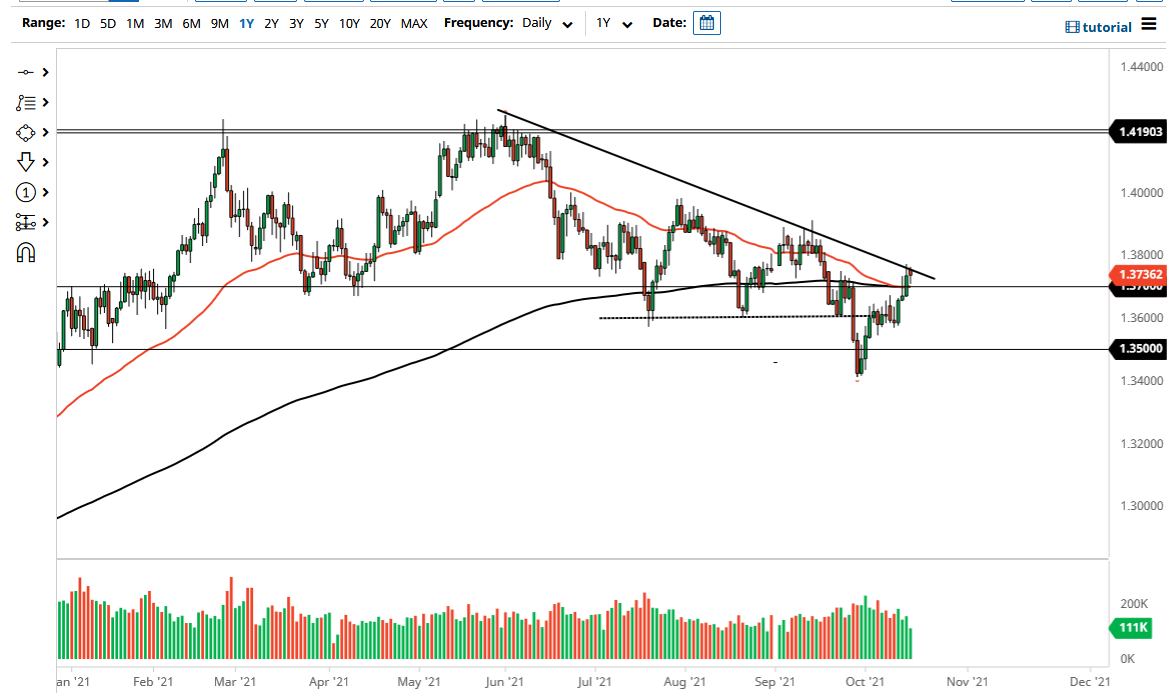Select the line drawing tool
The image size is (1174, 696).
coord(26,72)
